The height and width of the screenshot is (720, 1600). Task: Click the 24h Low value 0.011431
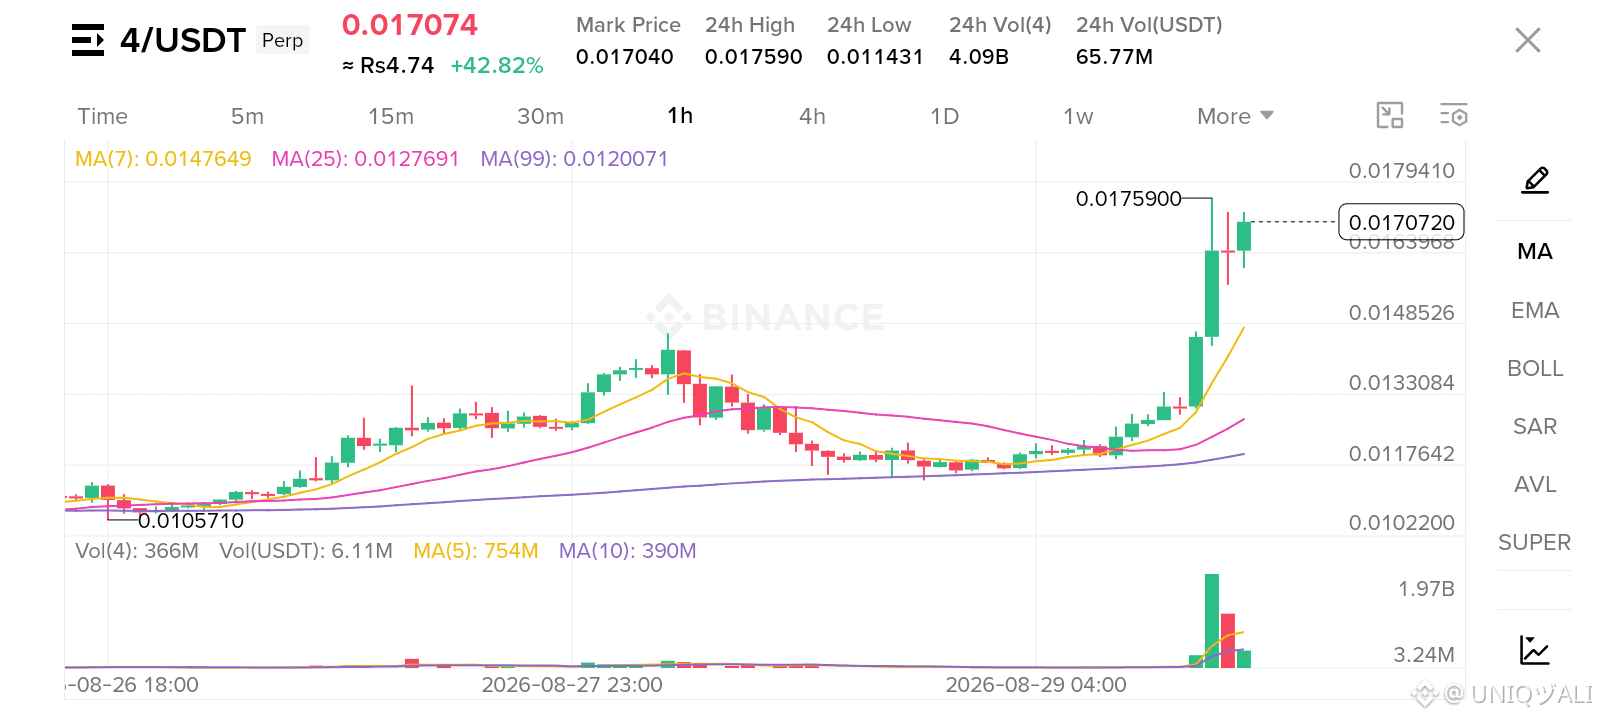875,57
